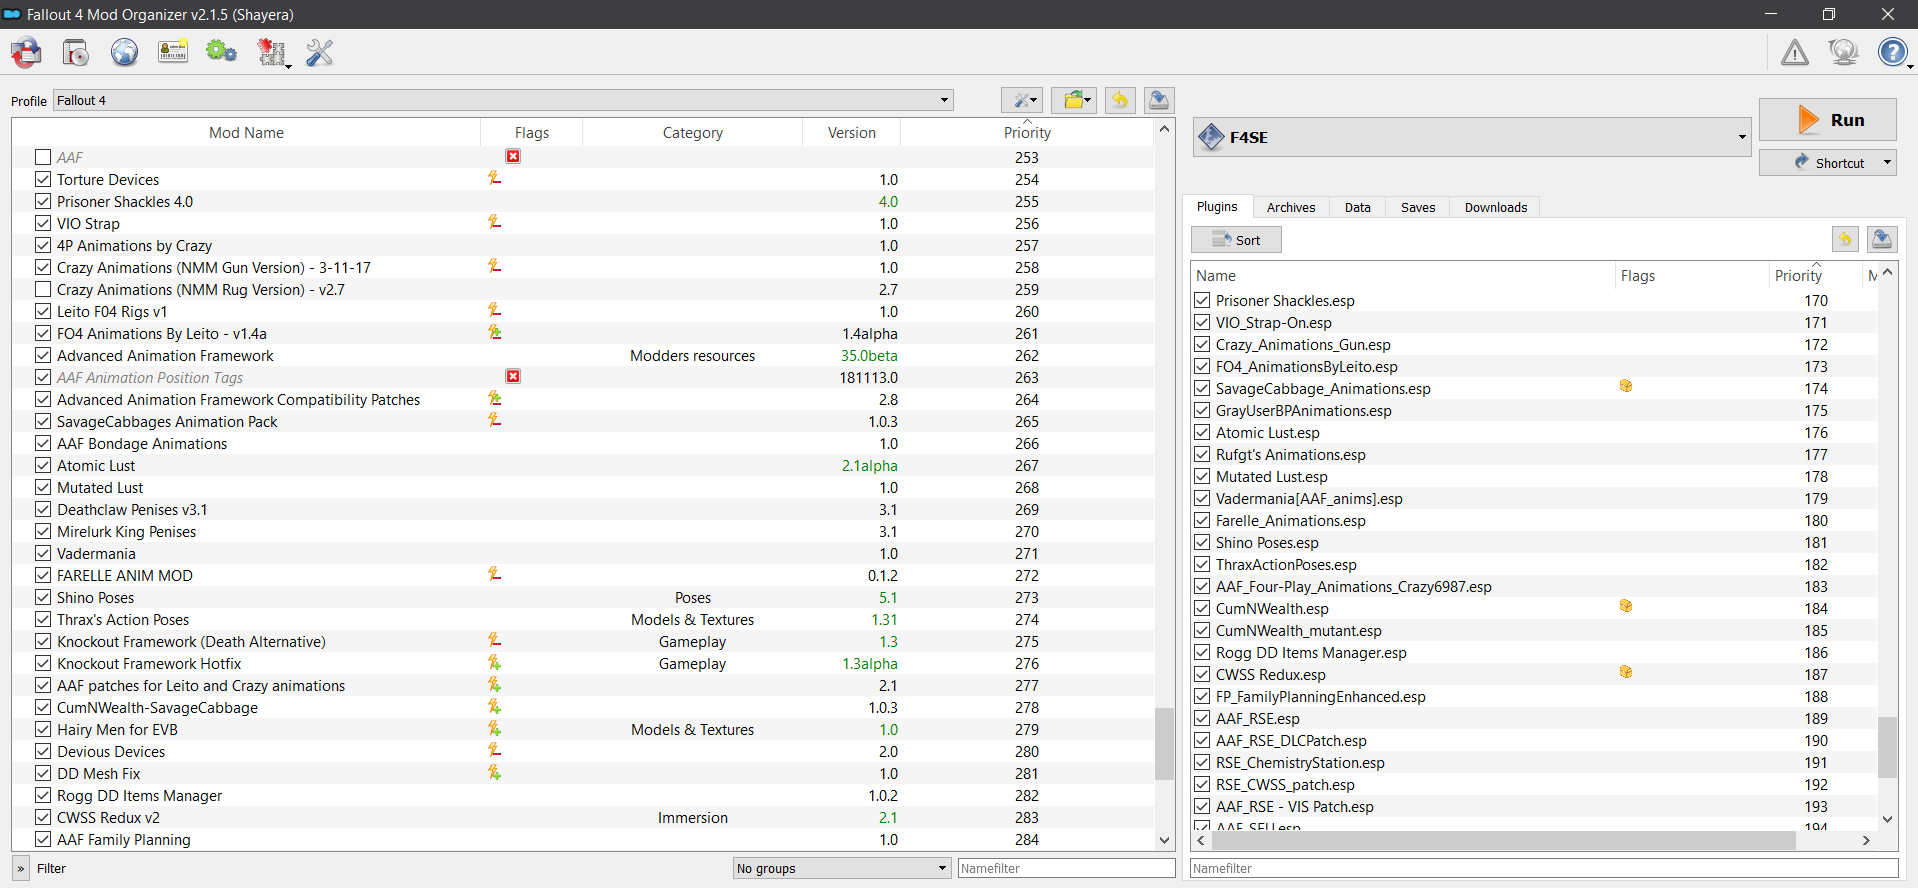The width and height of the screenshot is (1918, 888).
Task: Enable Crazy Animations (NMM Rug Version) checkbox
Action: (x=43, y=289)
